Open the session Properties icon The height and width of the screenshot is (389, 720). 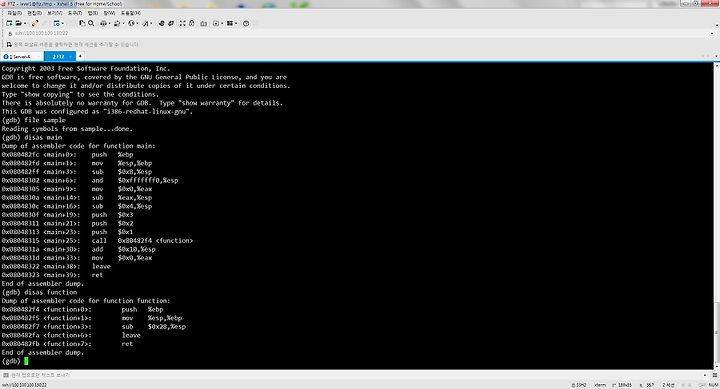tap(56, 23)
